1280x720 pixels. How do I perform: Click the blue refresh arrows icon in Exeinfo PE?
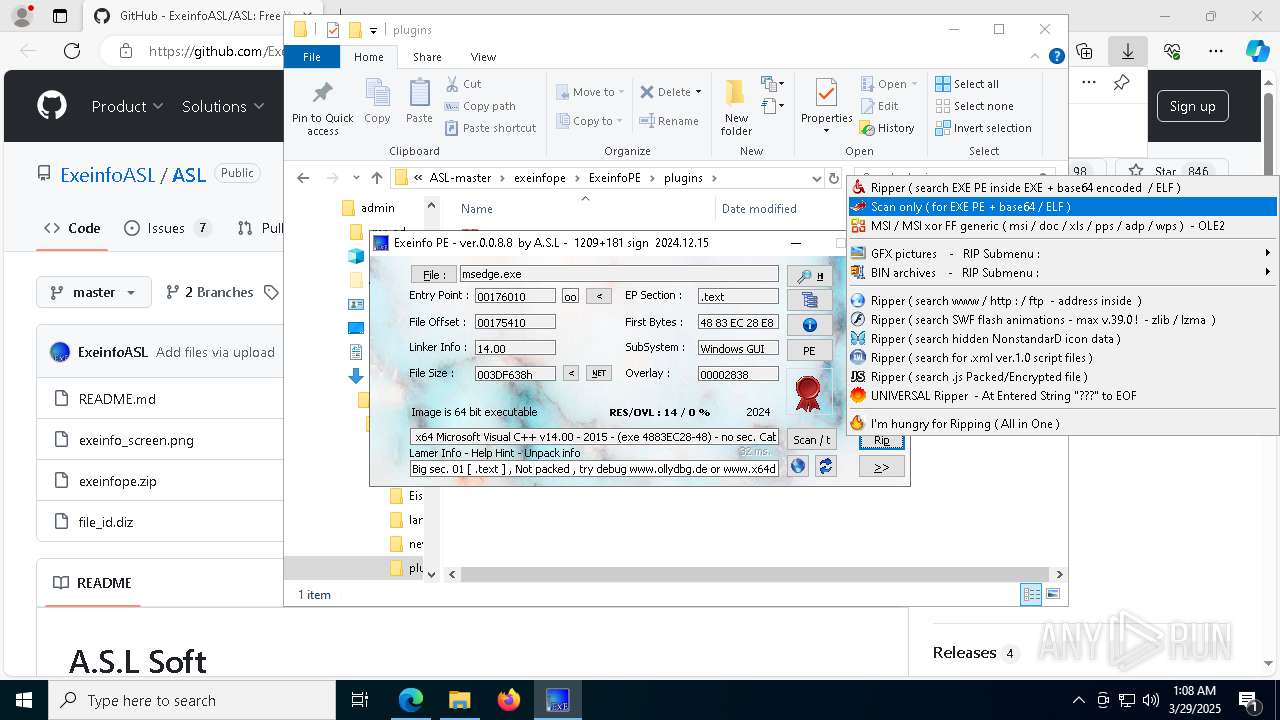(x=825, y=466)
